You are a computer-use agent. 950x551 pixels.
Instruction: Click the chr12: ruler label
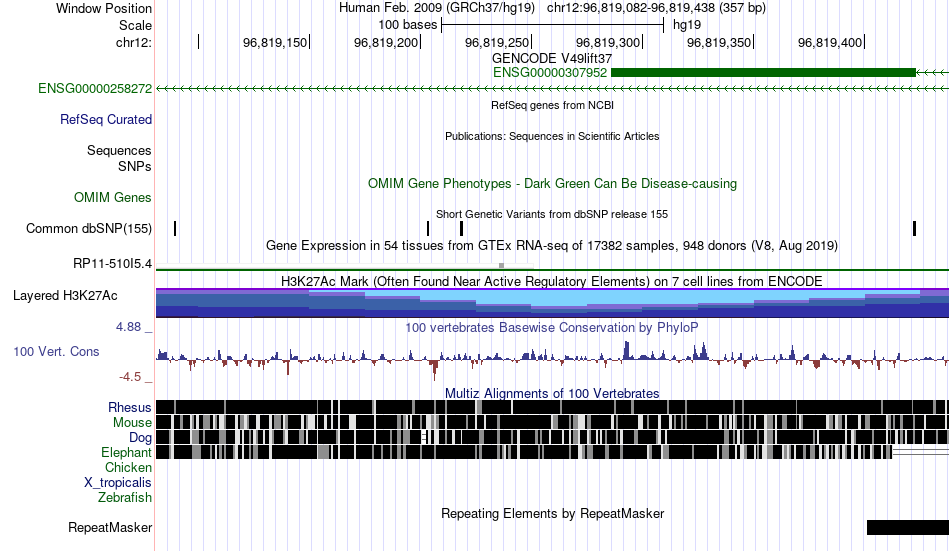click(134, 42)
